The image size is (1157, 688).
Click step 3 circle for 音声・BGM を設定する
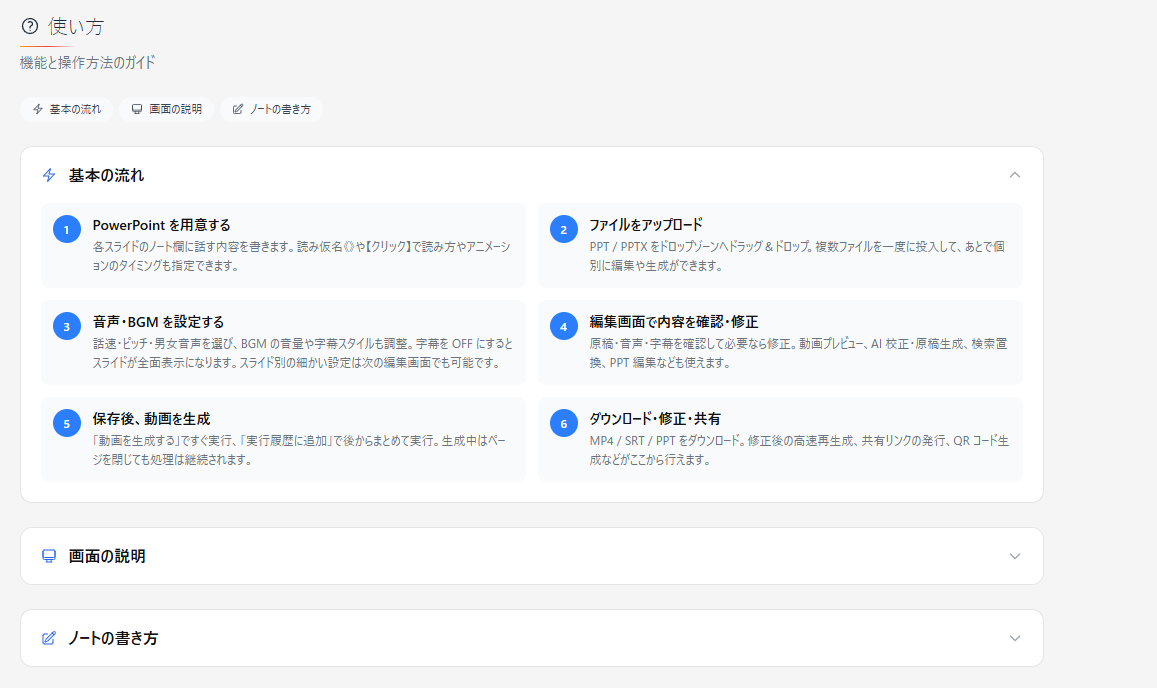tap(66, 326)
